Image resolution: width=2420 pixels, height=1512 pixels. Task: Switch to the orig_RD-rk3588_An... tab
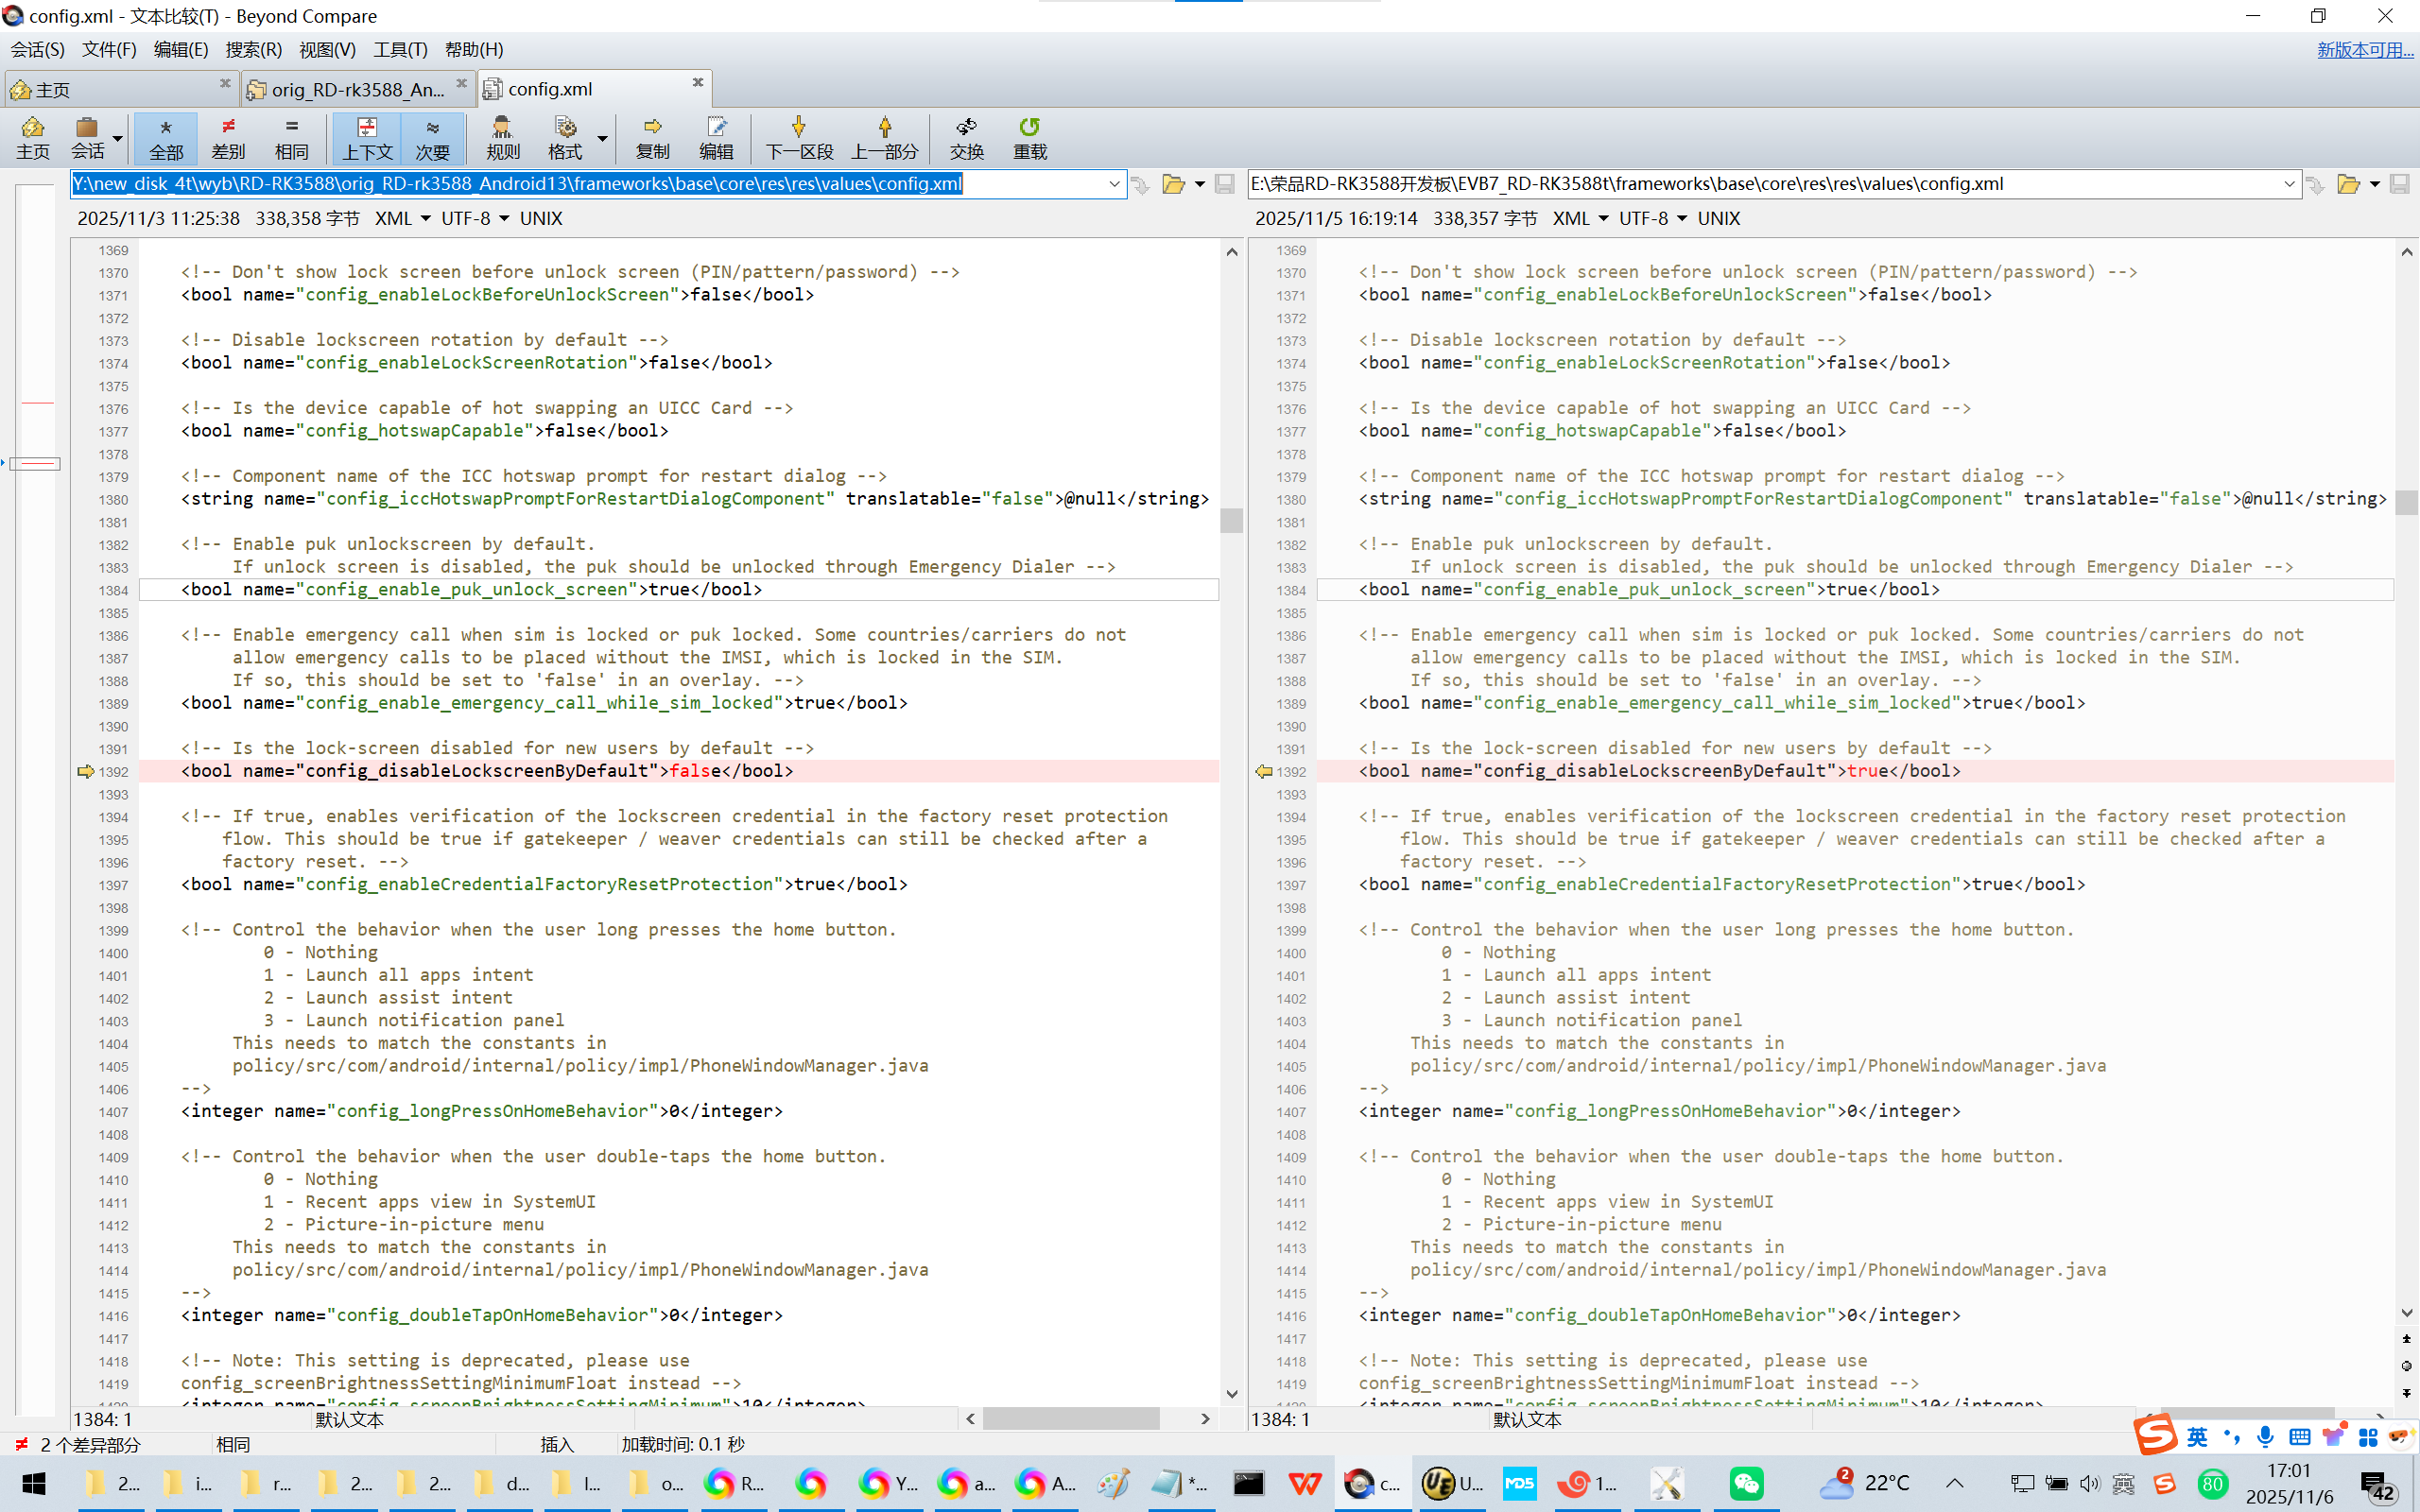356,89
